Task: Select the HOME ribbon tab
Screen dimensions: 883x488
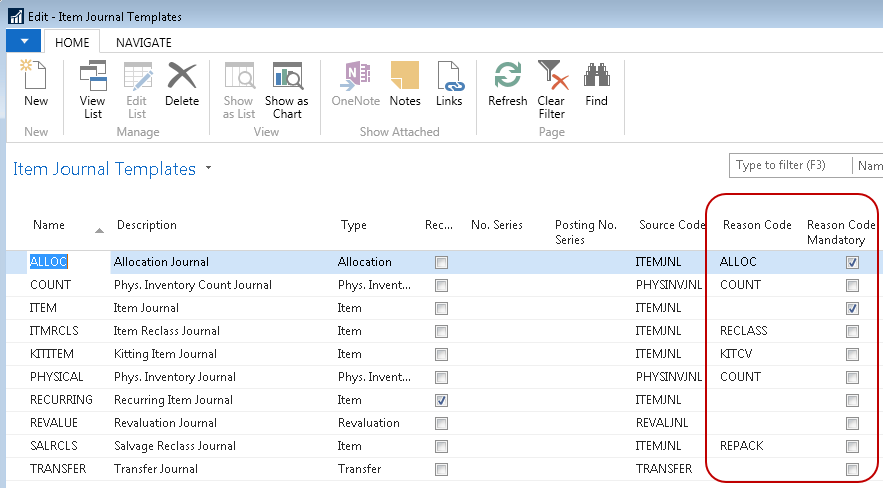Action: 72,42
